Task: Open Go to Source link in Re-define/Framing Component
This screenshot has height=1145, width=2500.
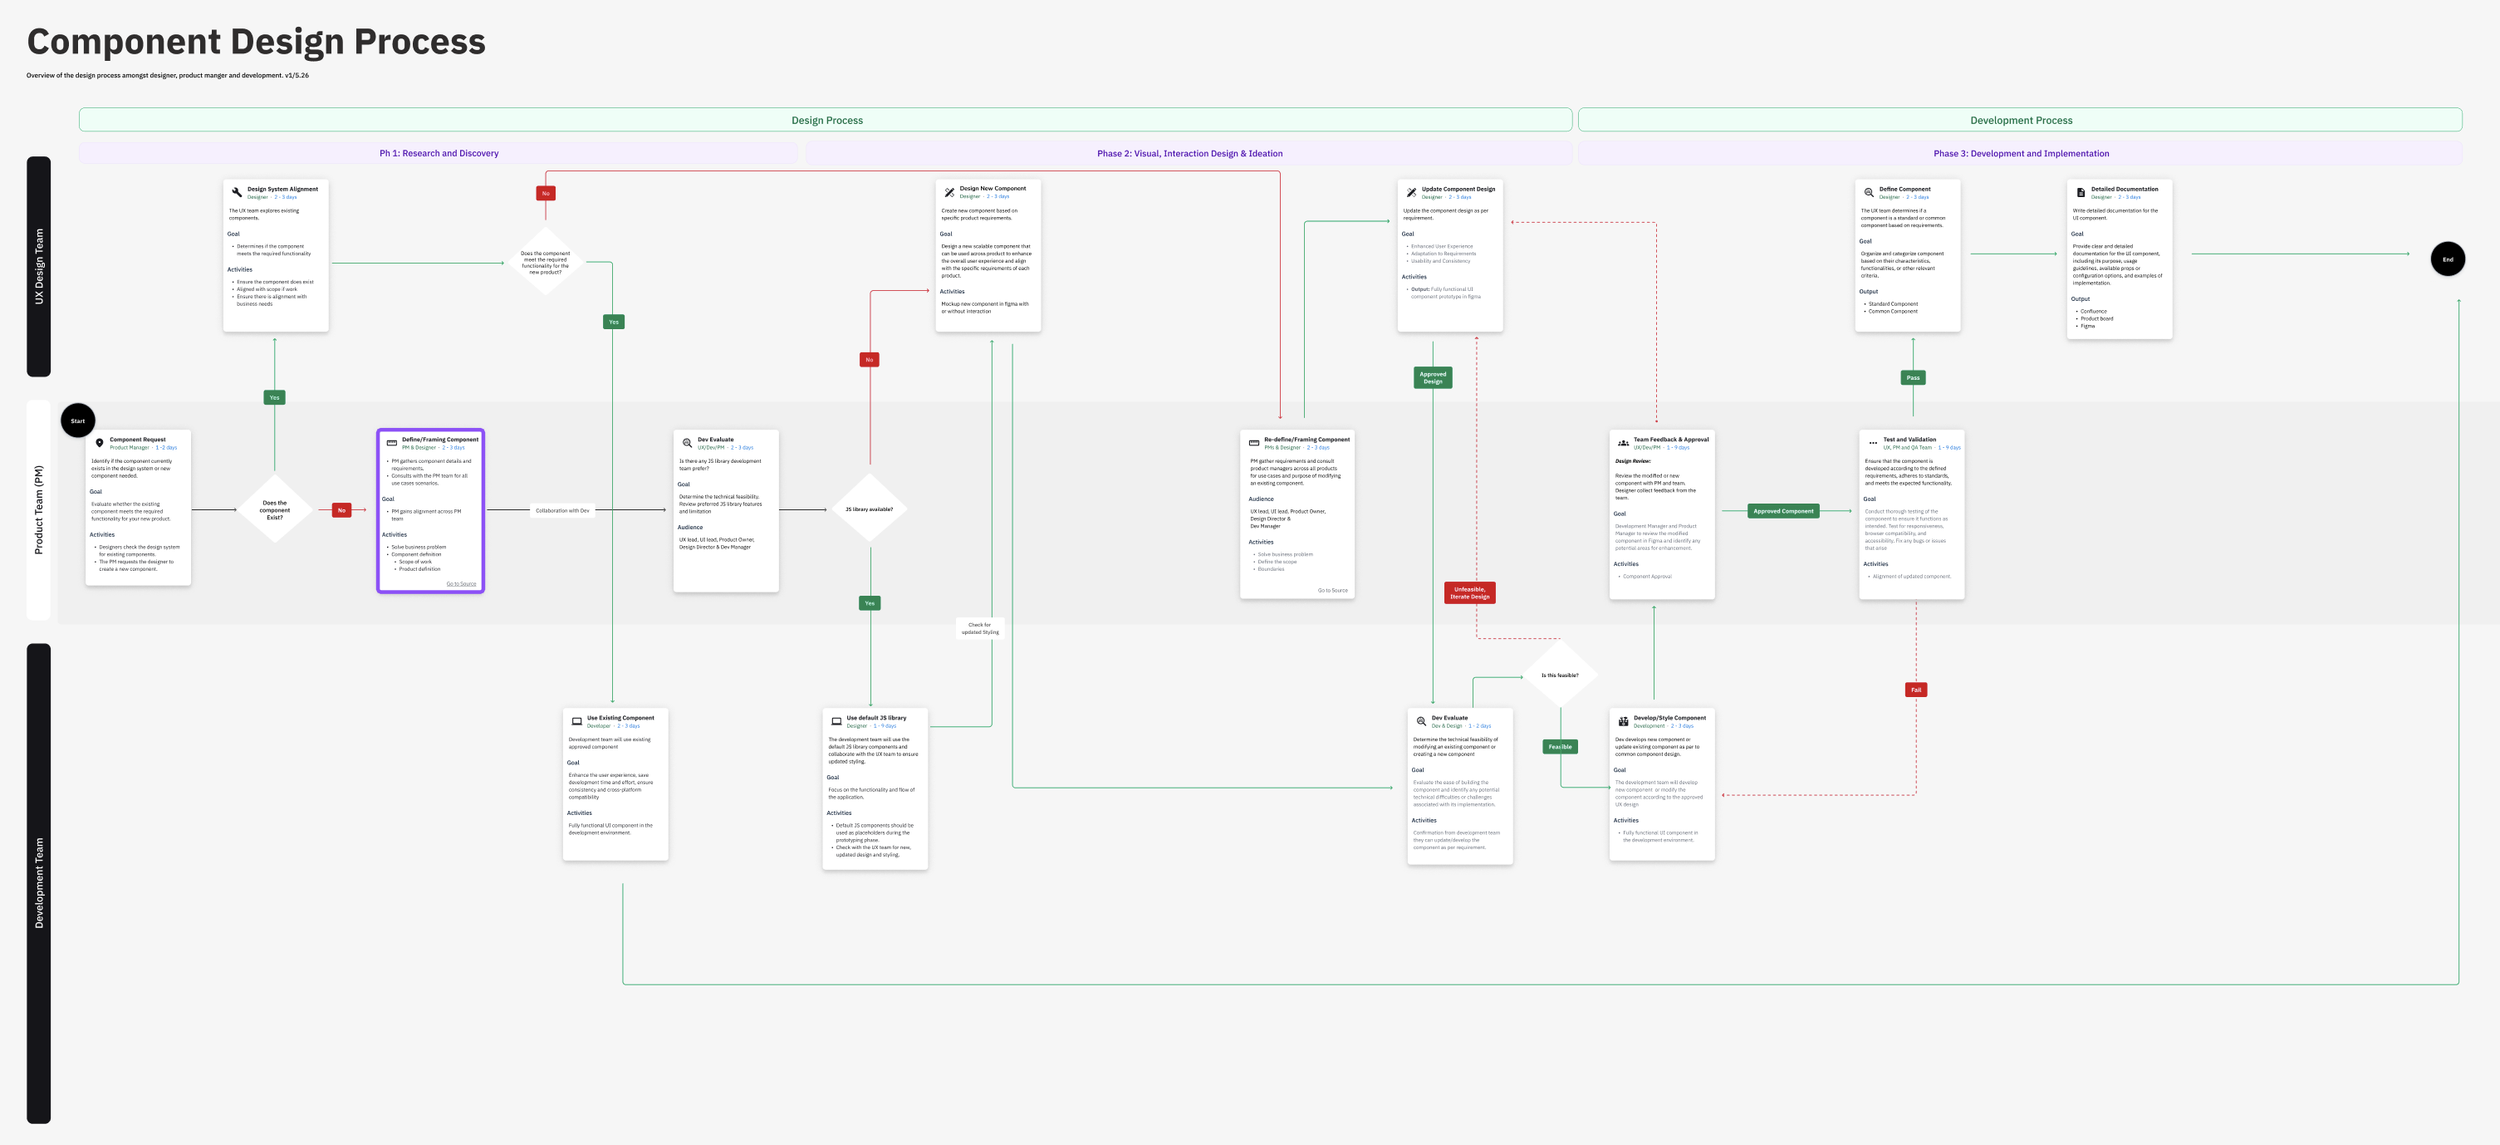Action: click(1332, 590)
